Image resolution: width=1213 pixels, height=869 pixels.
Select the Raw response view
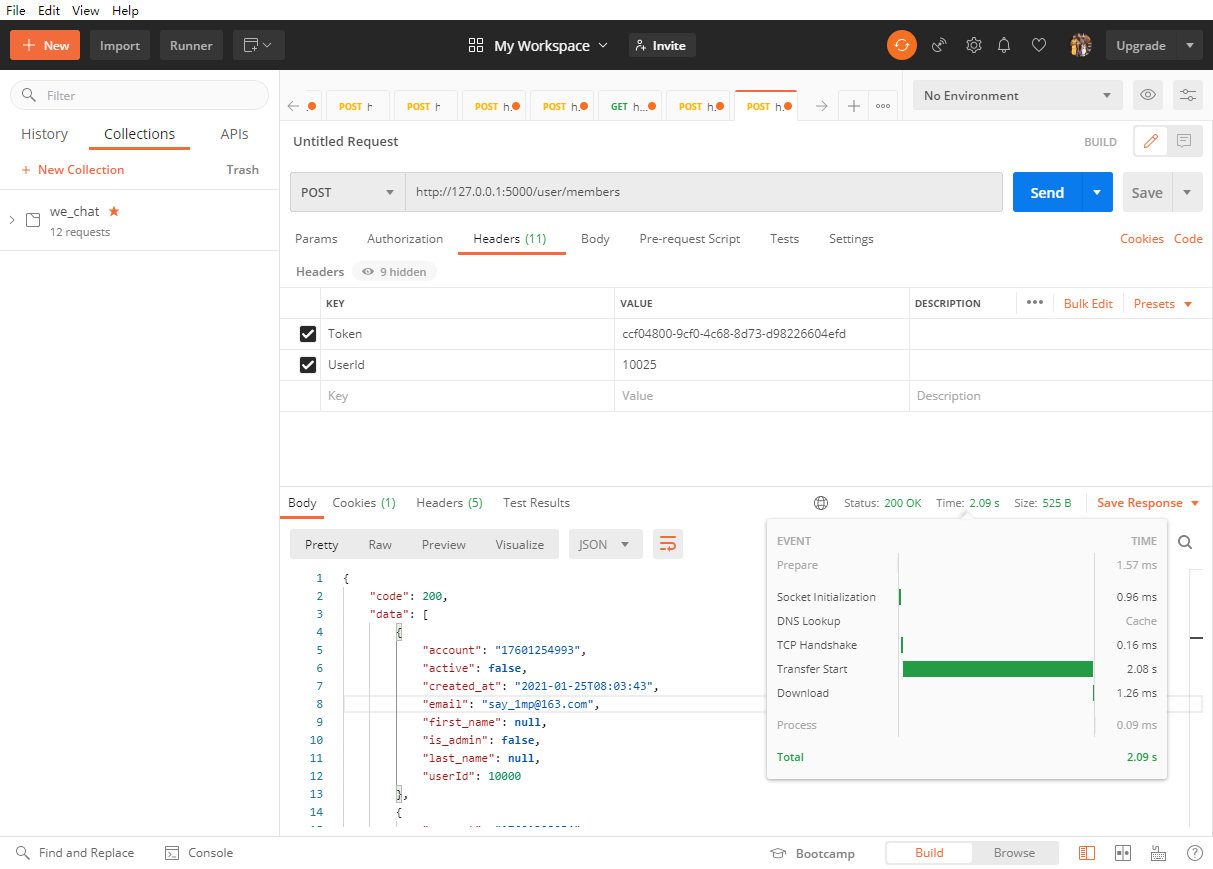click(380, 544)
